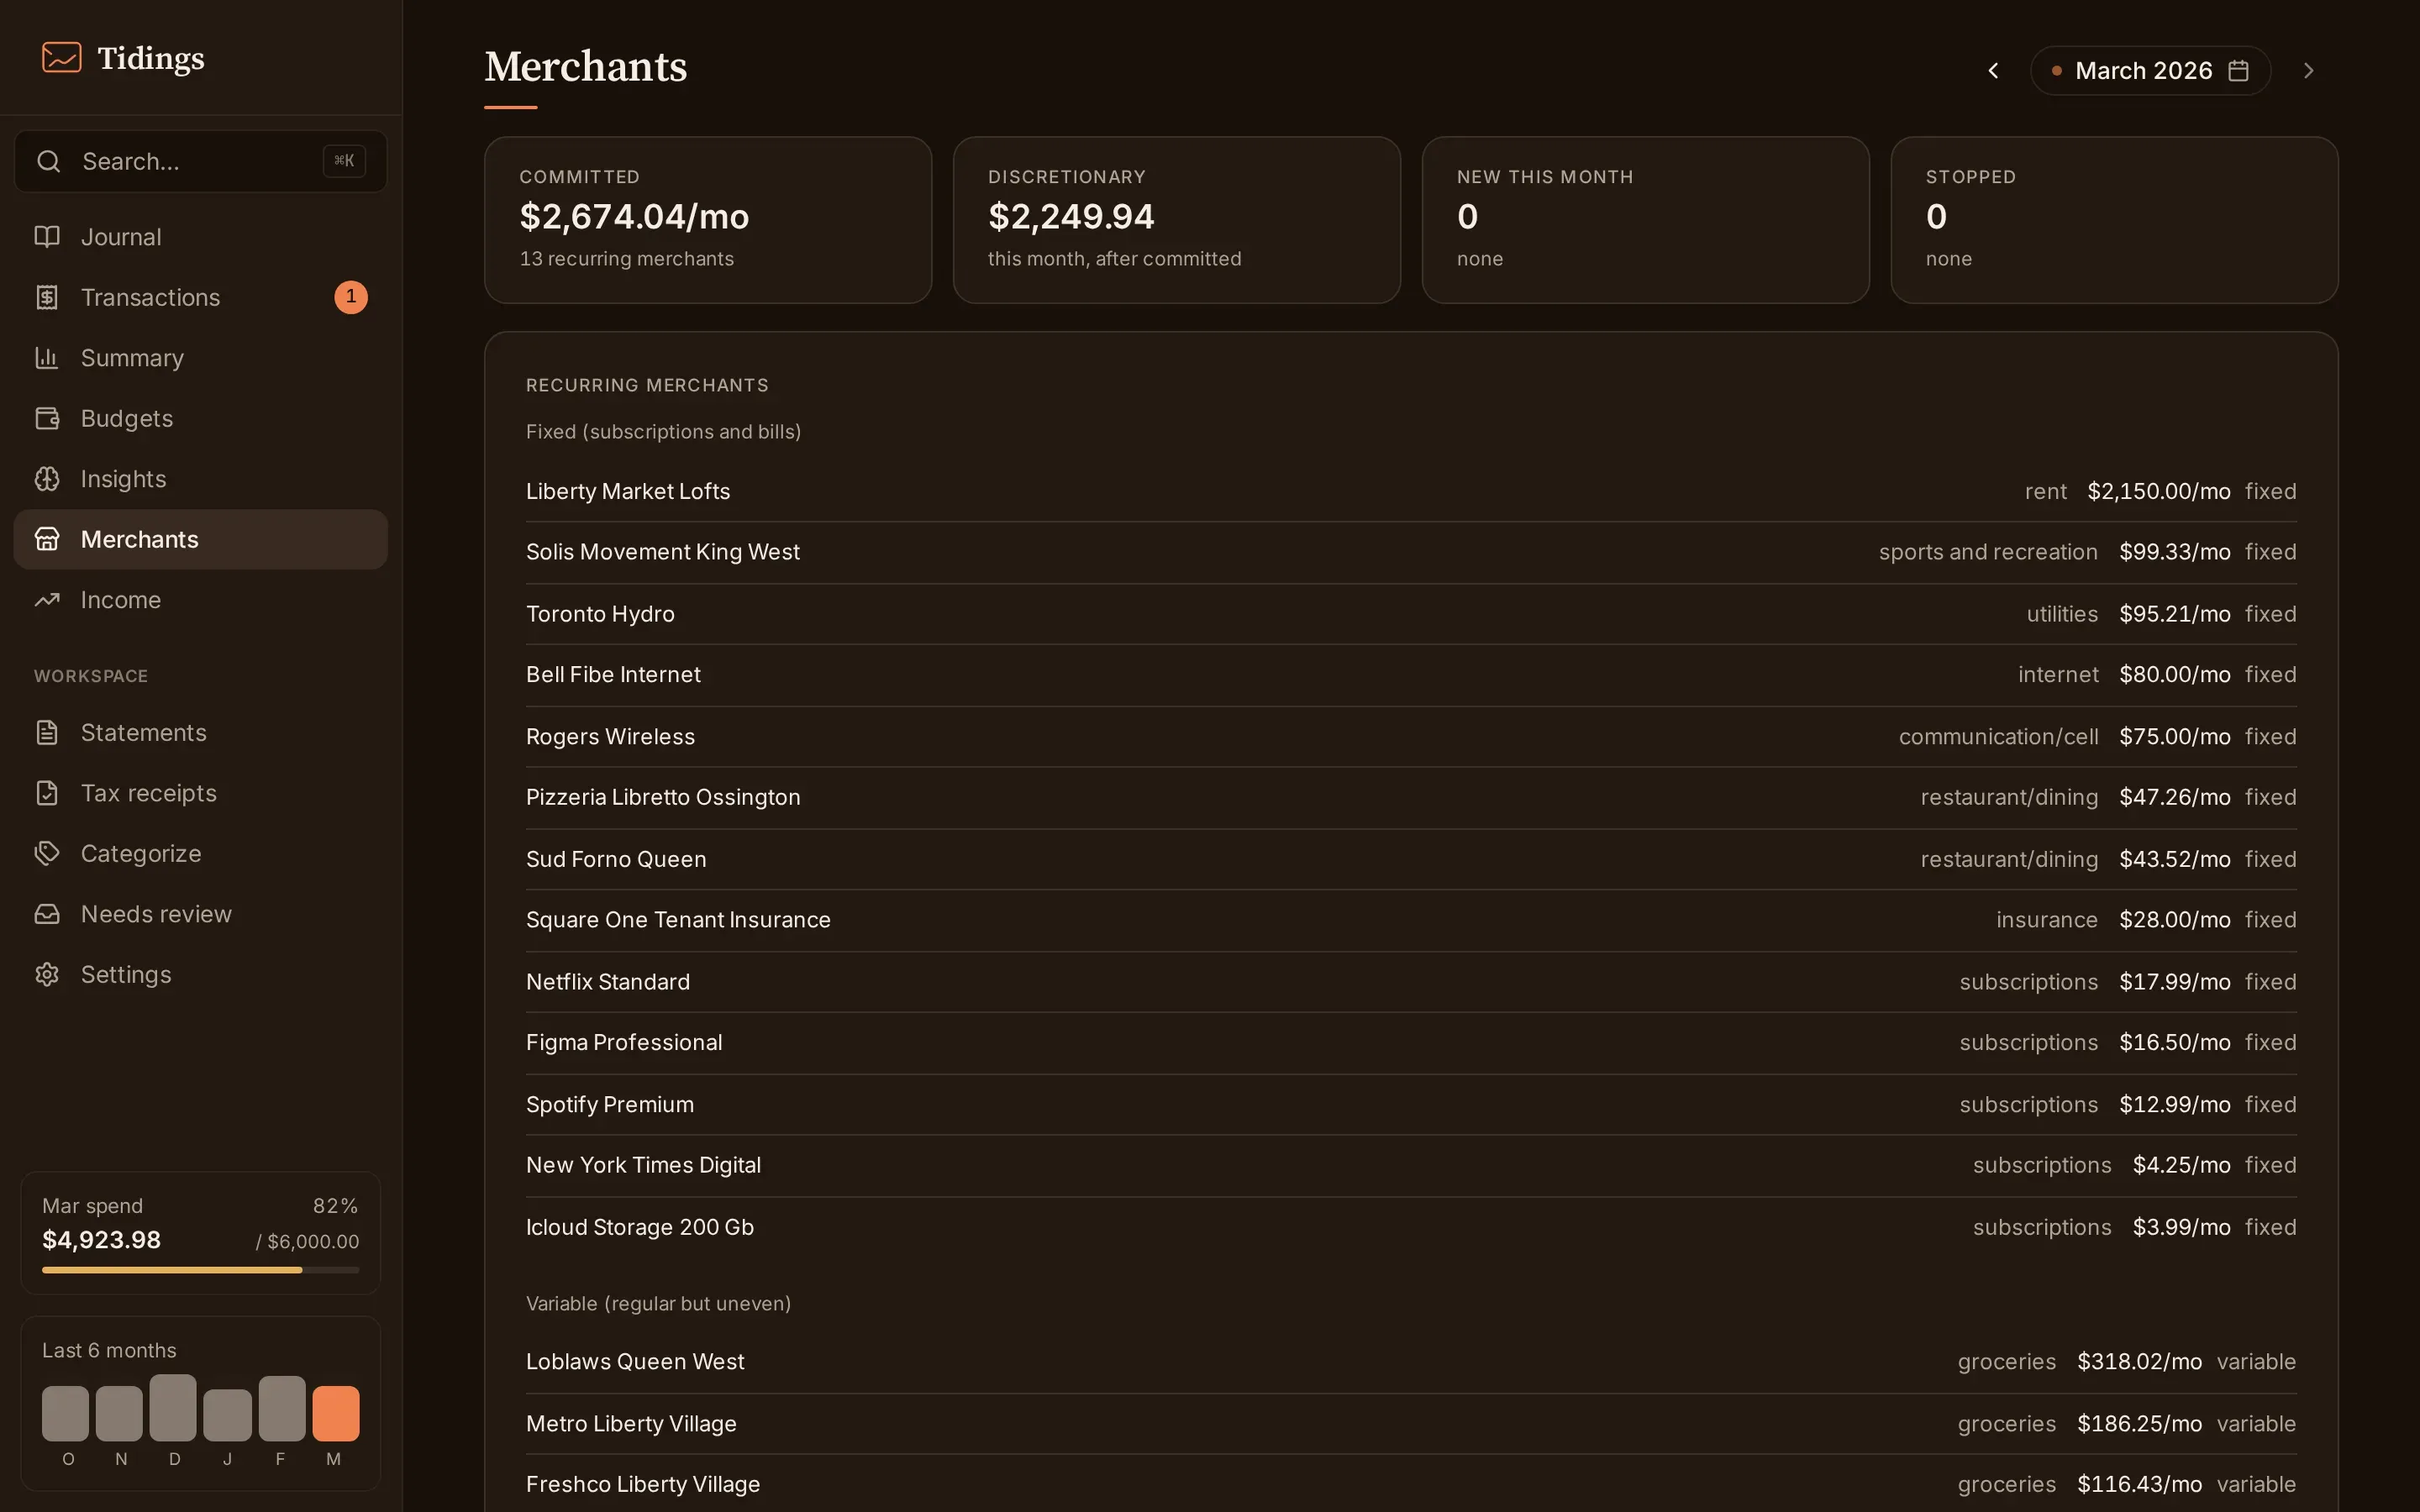Select the D bar in Last 6 months chart

coord(173,1408)
